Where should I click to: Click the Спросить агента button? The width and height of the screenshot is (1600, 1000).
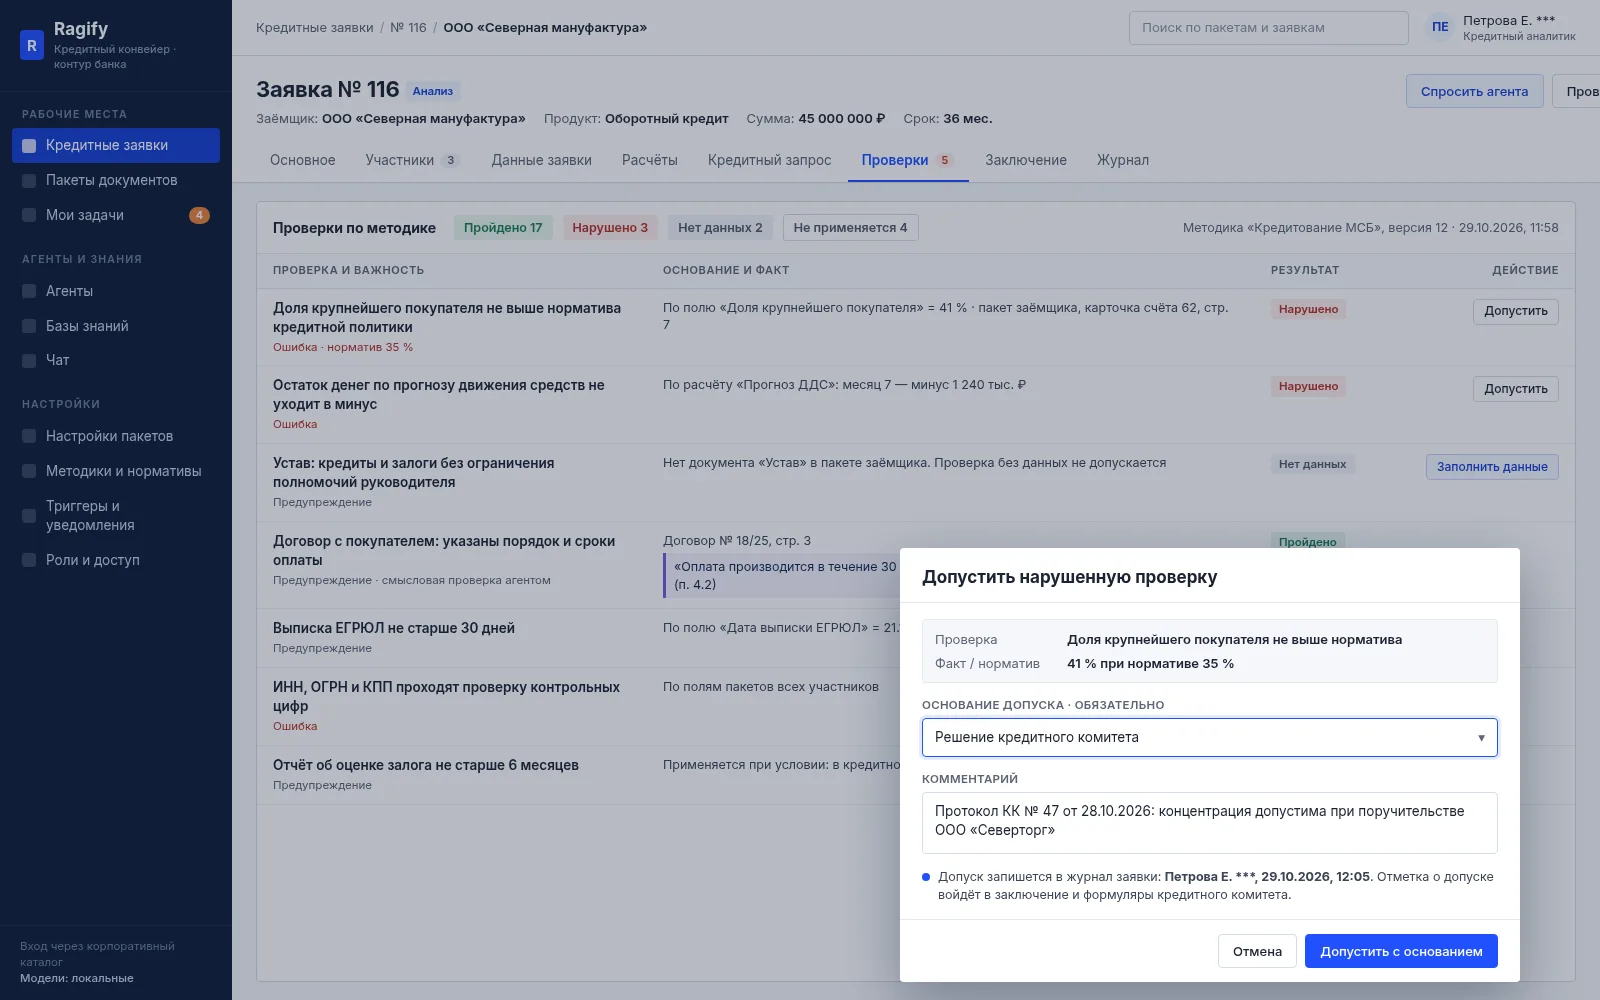(x=1474, y=91)
